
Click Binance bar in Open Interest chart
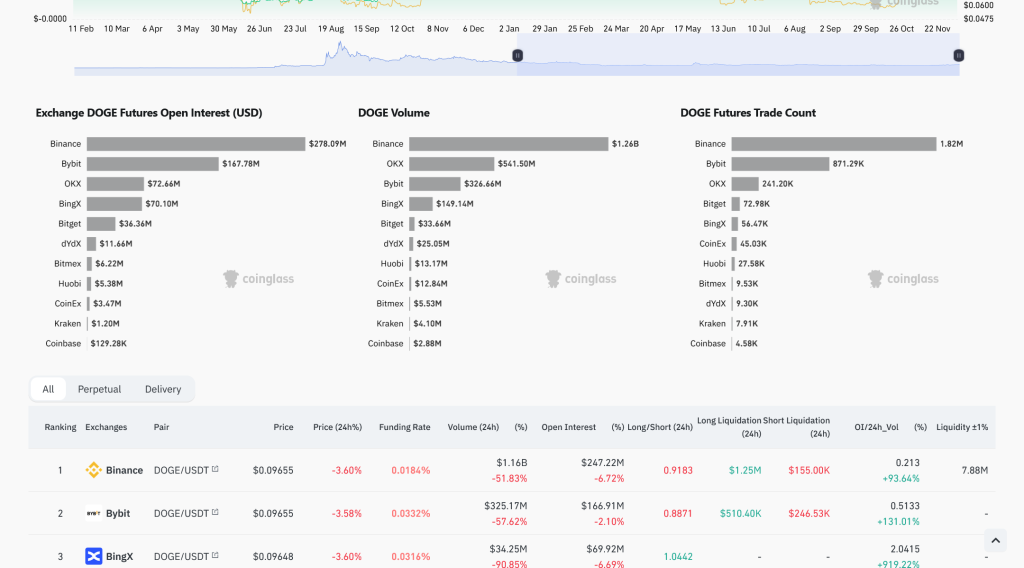click(196, 144)
